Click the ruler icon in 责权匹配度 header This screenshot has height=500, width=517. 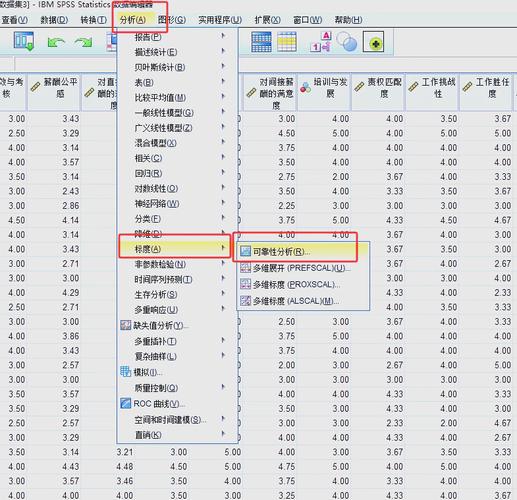(359, 87)
